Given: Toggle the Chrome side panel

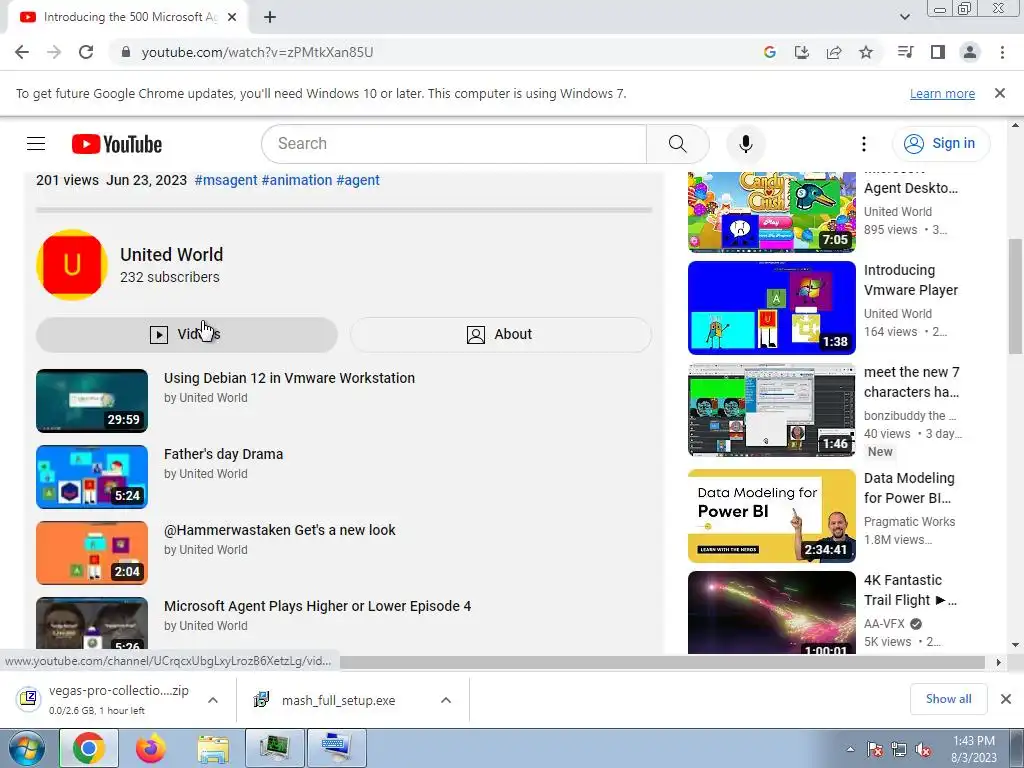Looking at the screenshot, I should pyautogui.click(x=938, y=52).
